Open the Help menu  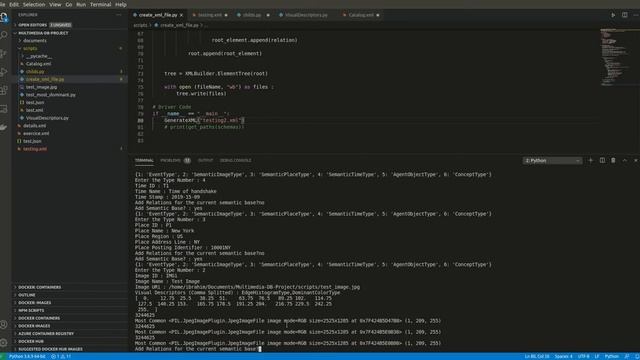pos(121,4)
